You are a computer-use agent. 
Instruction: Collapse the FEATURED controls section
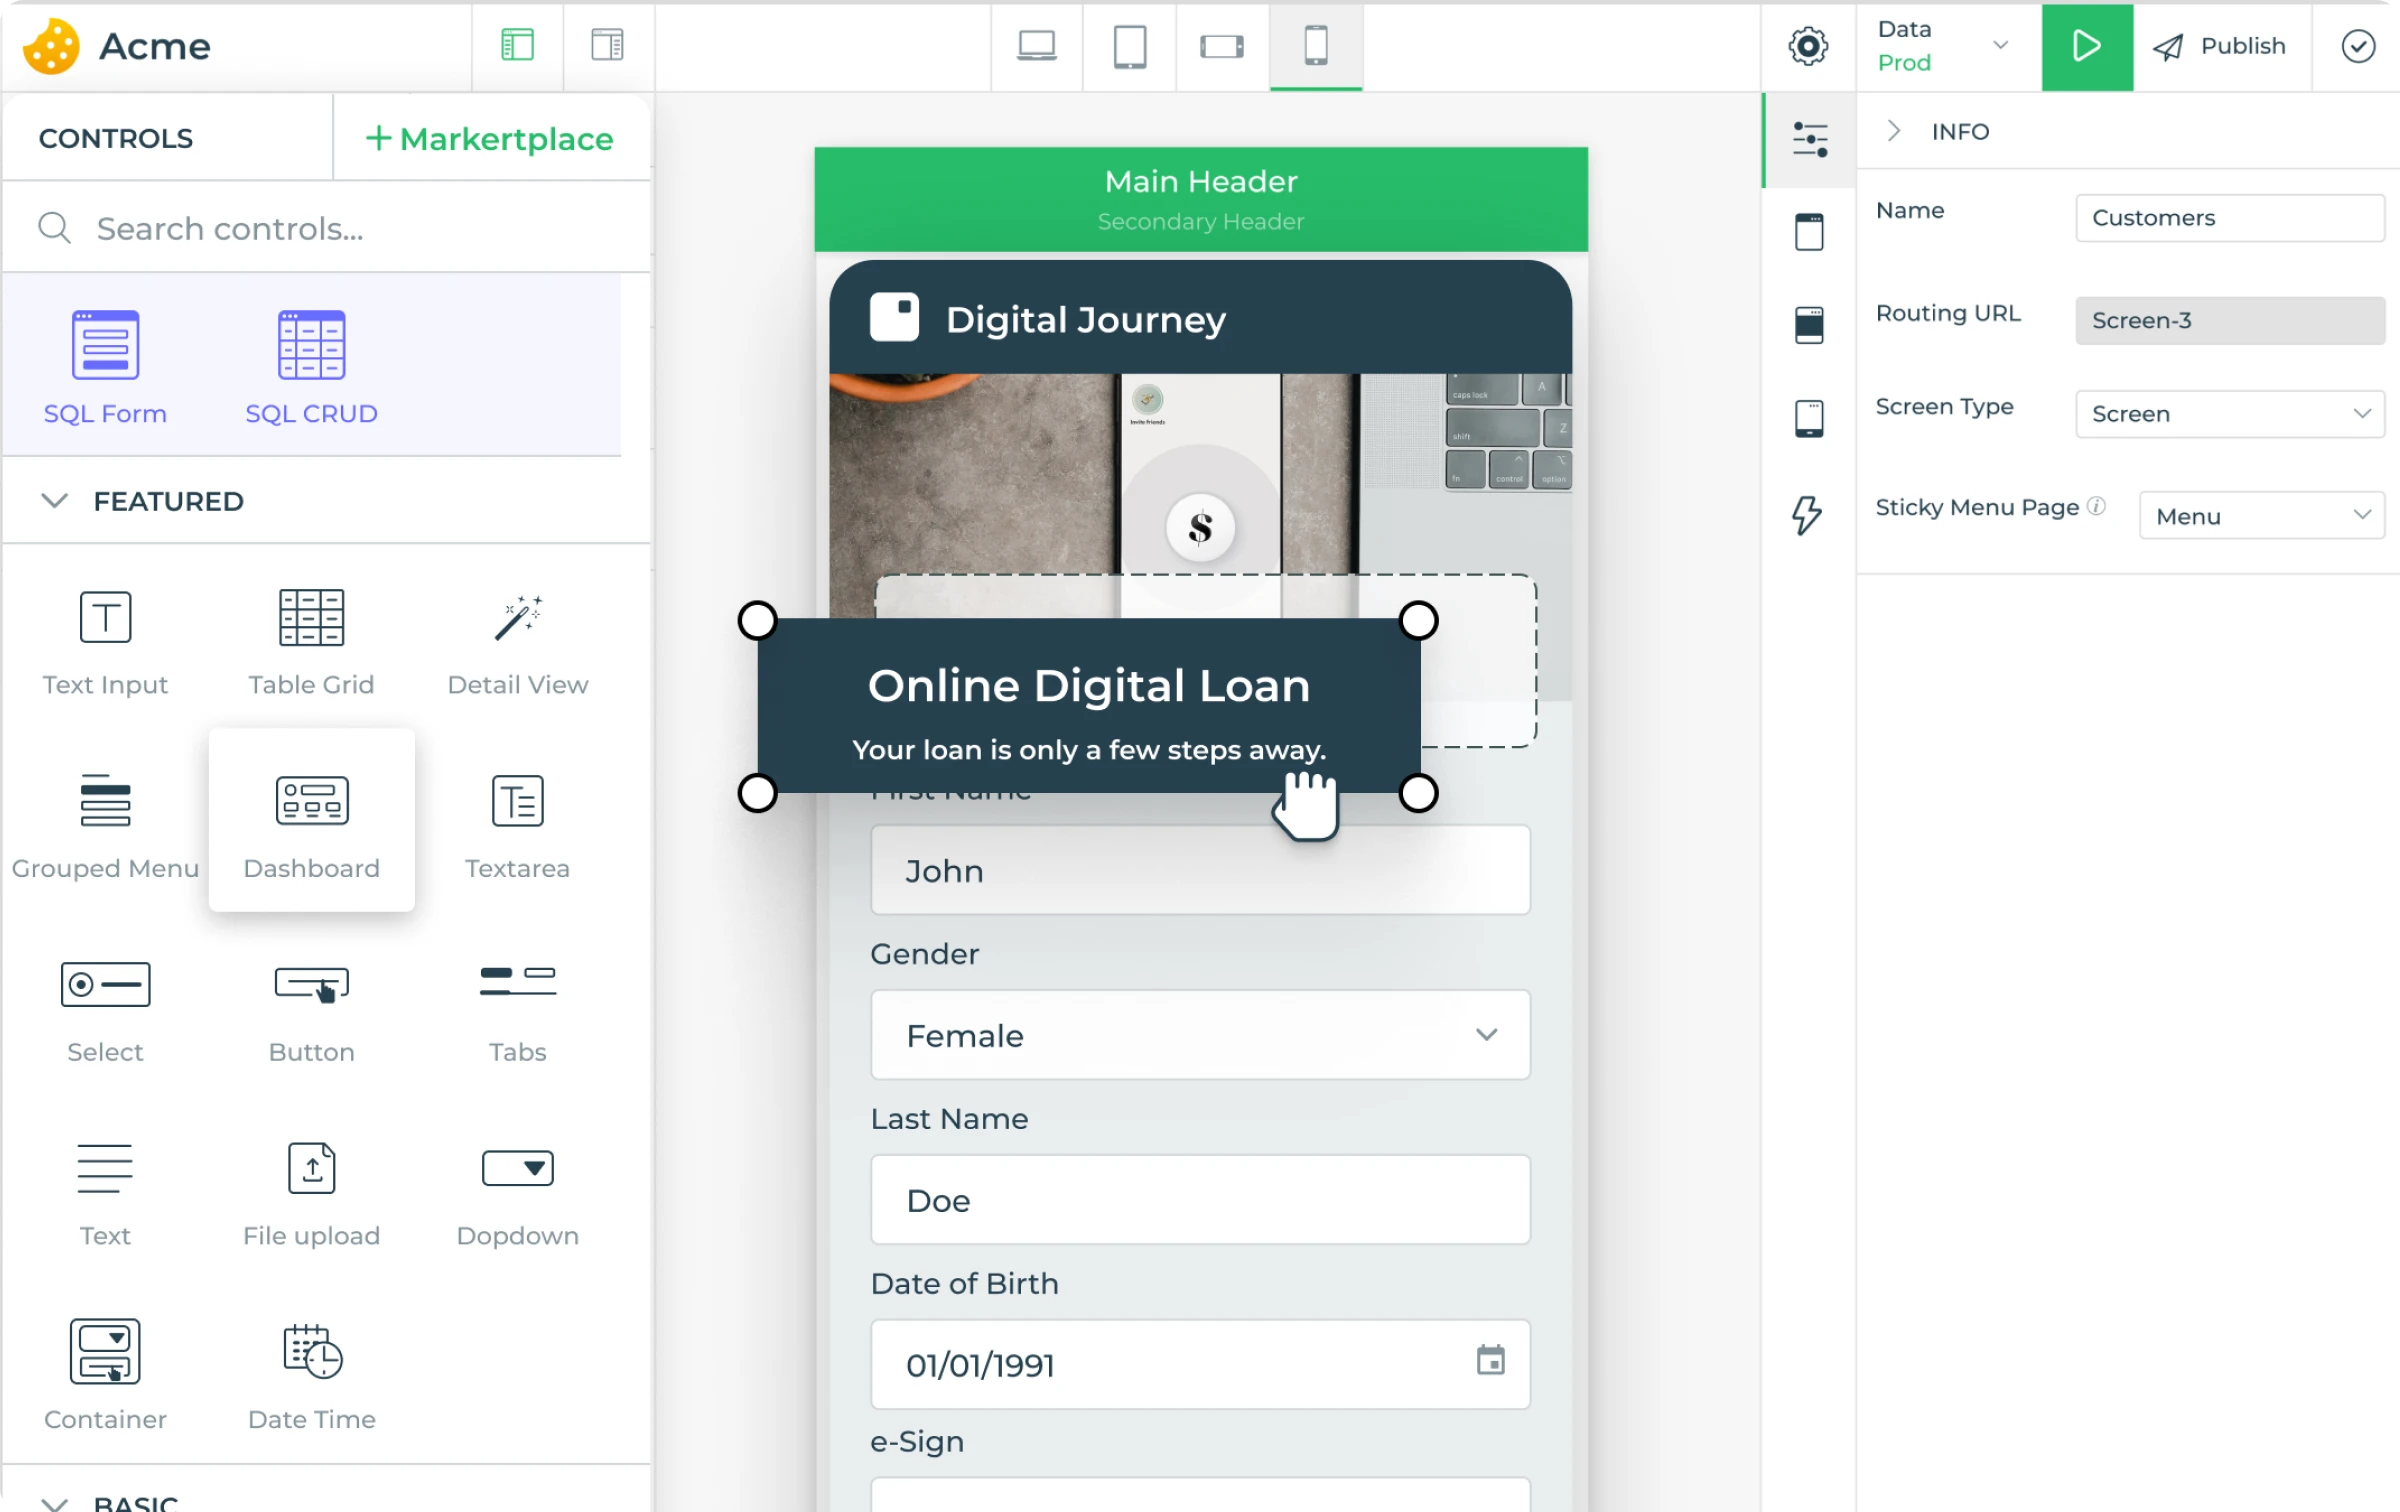click(x=55, y=501)
